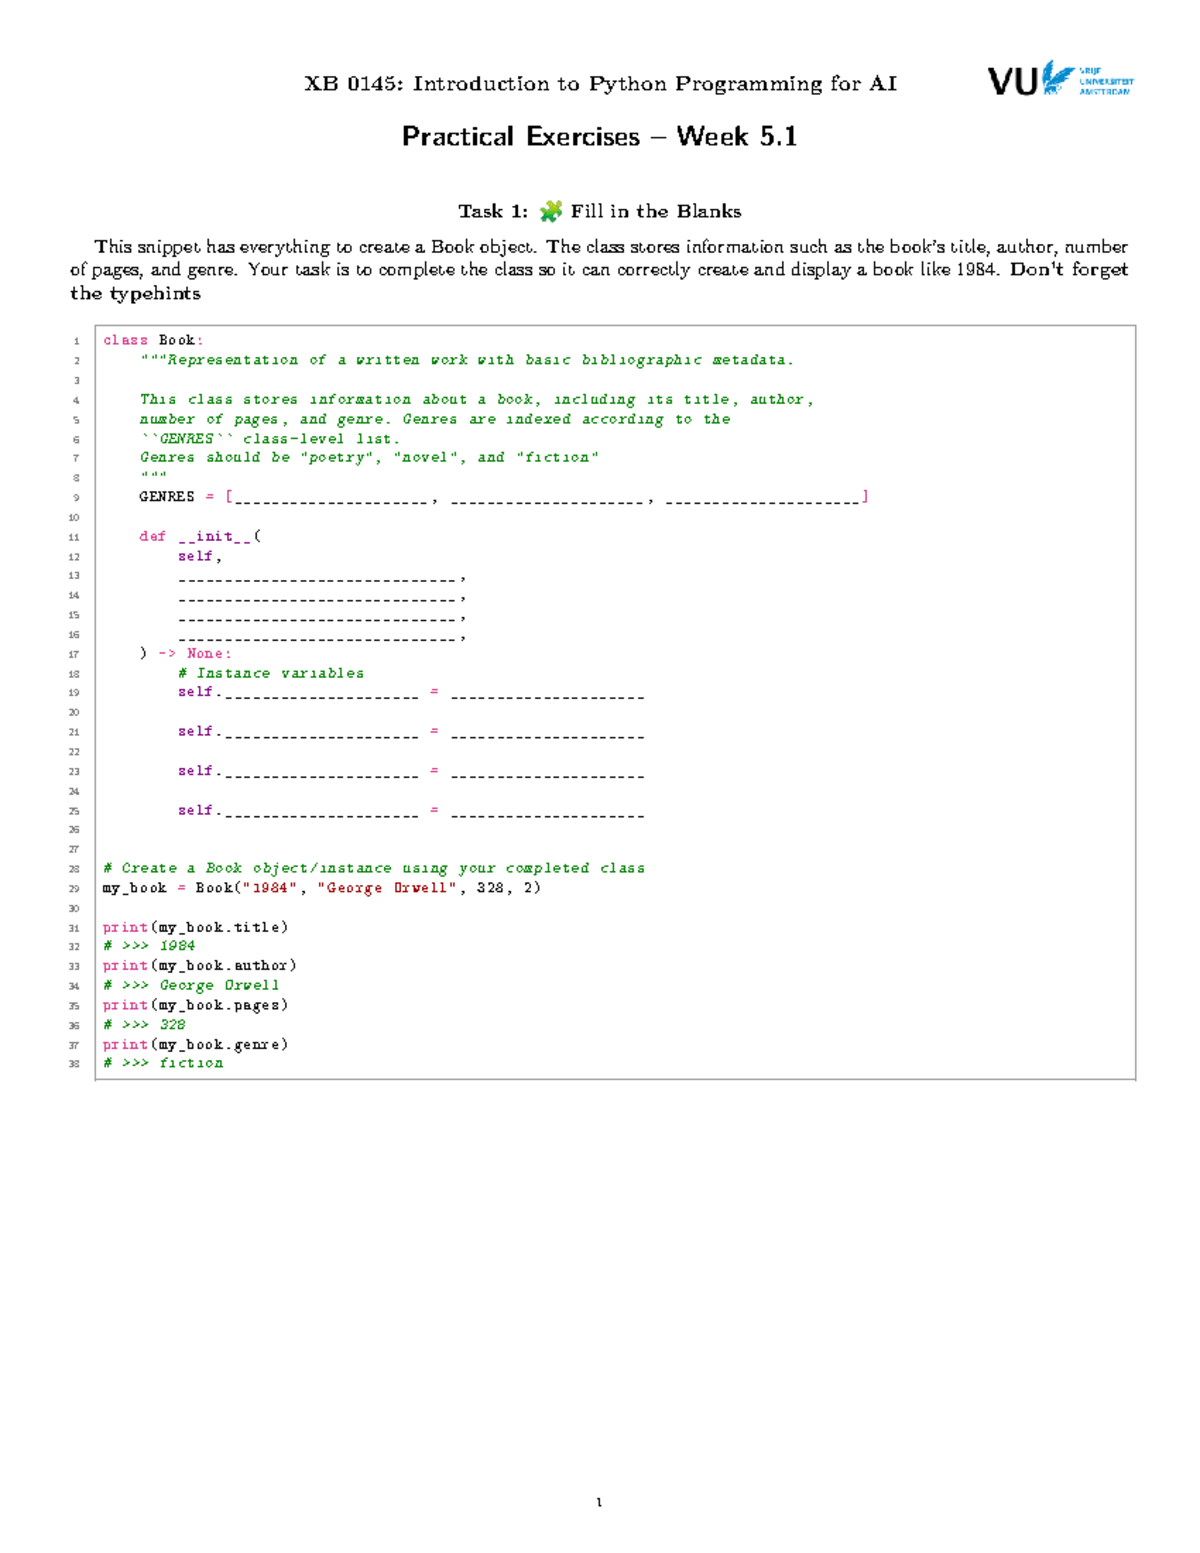Click the "# Instance variables" comment
The height and width of the screenshot is (1553, 1200).
tap(271, 673)
